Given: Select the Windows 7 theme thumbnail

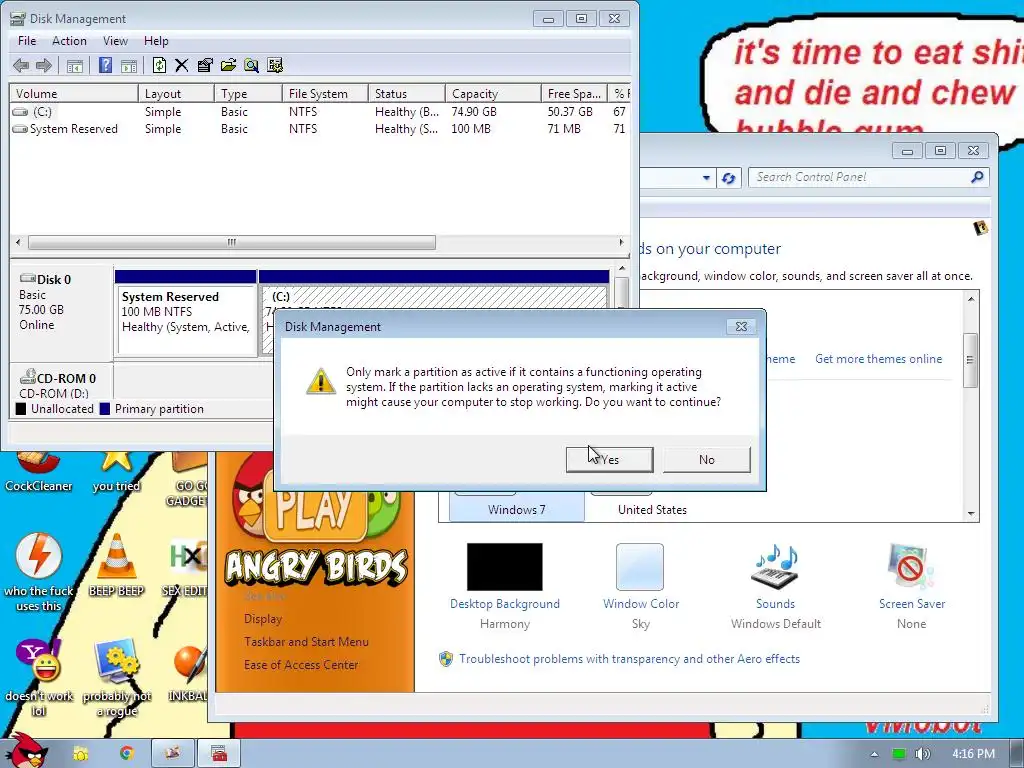Looking at the screenshot, I should [517, 507].
